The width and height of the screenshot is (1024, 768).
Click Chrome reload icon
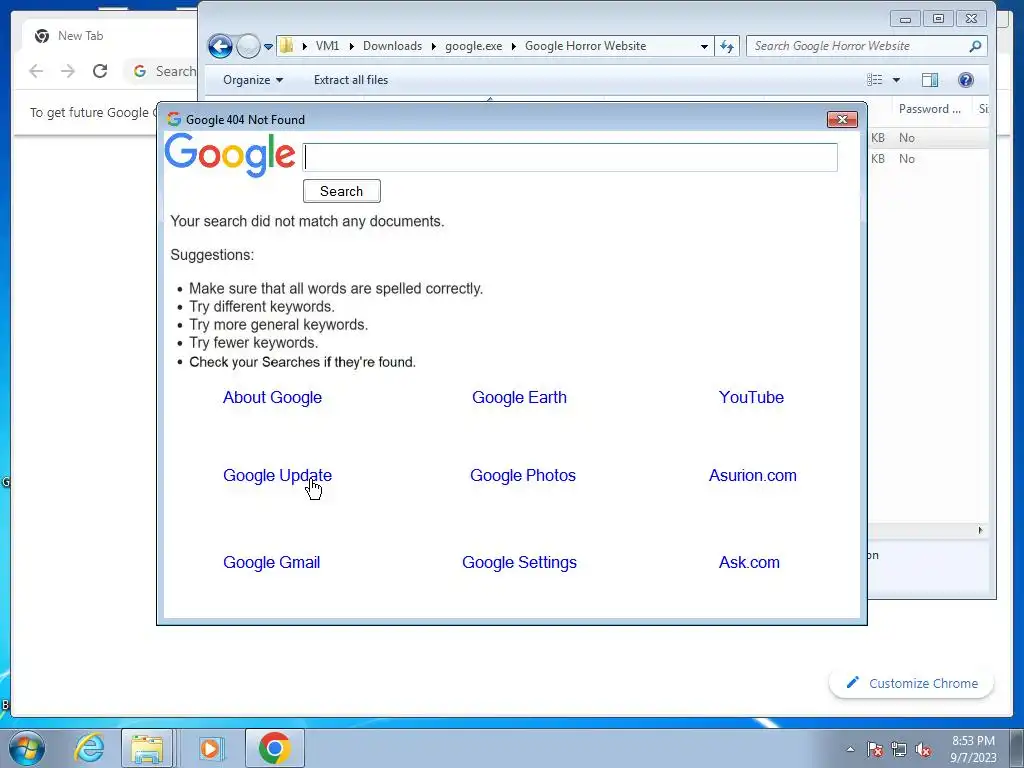(100, 71)
